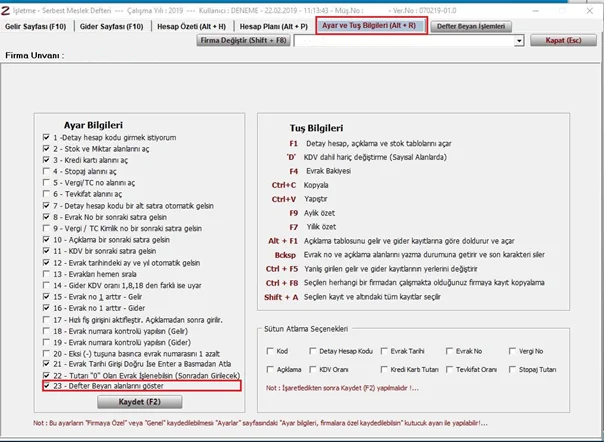Toggle '1 - Detay hesap kodu girmek istiyorum'
604x442 pixels.
[x=46, y=138]
